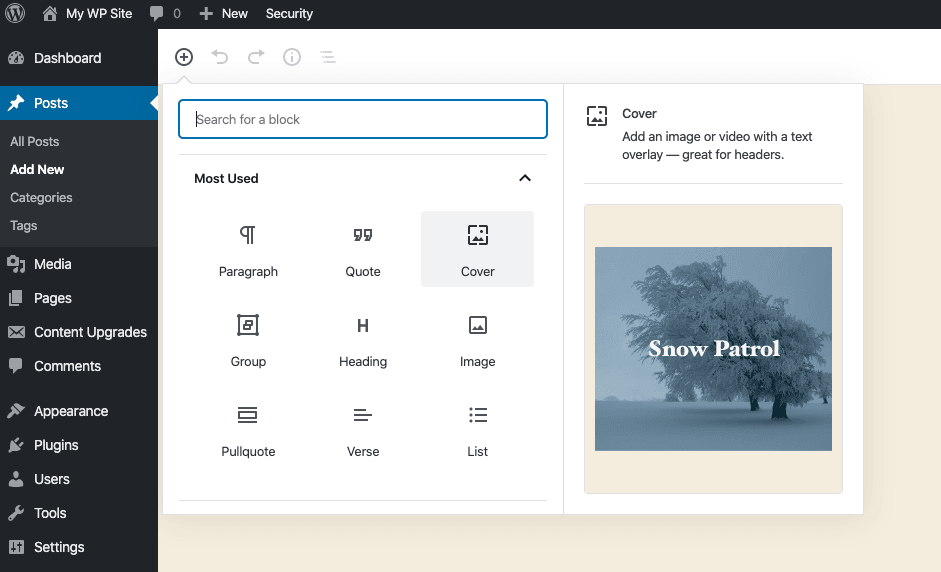The image size is (941, 572).
Task: Click the WordPress logo in admin bar
Action: (x=15, y=13)
